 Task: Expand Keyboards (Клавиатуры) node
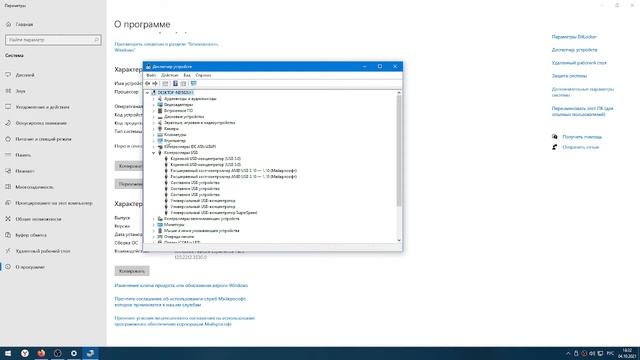tap(154, 135)
